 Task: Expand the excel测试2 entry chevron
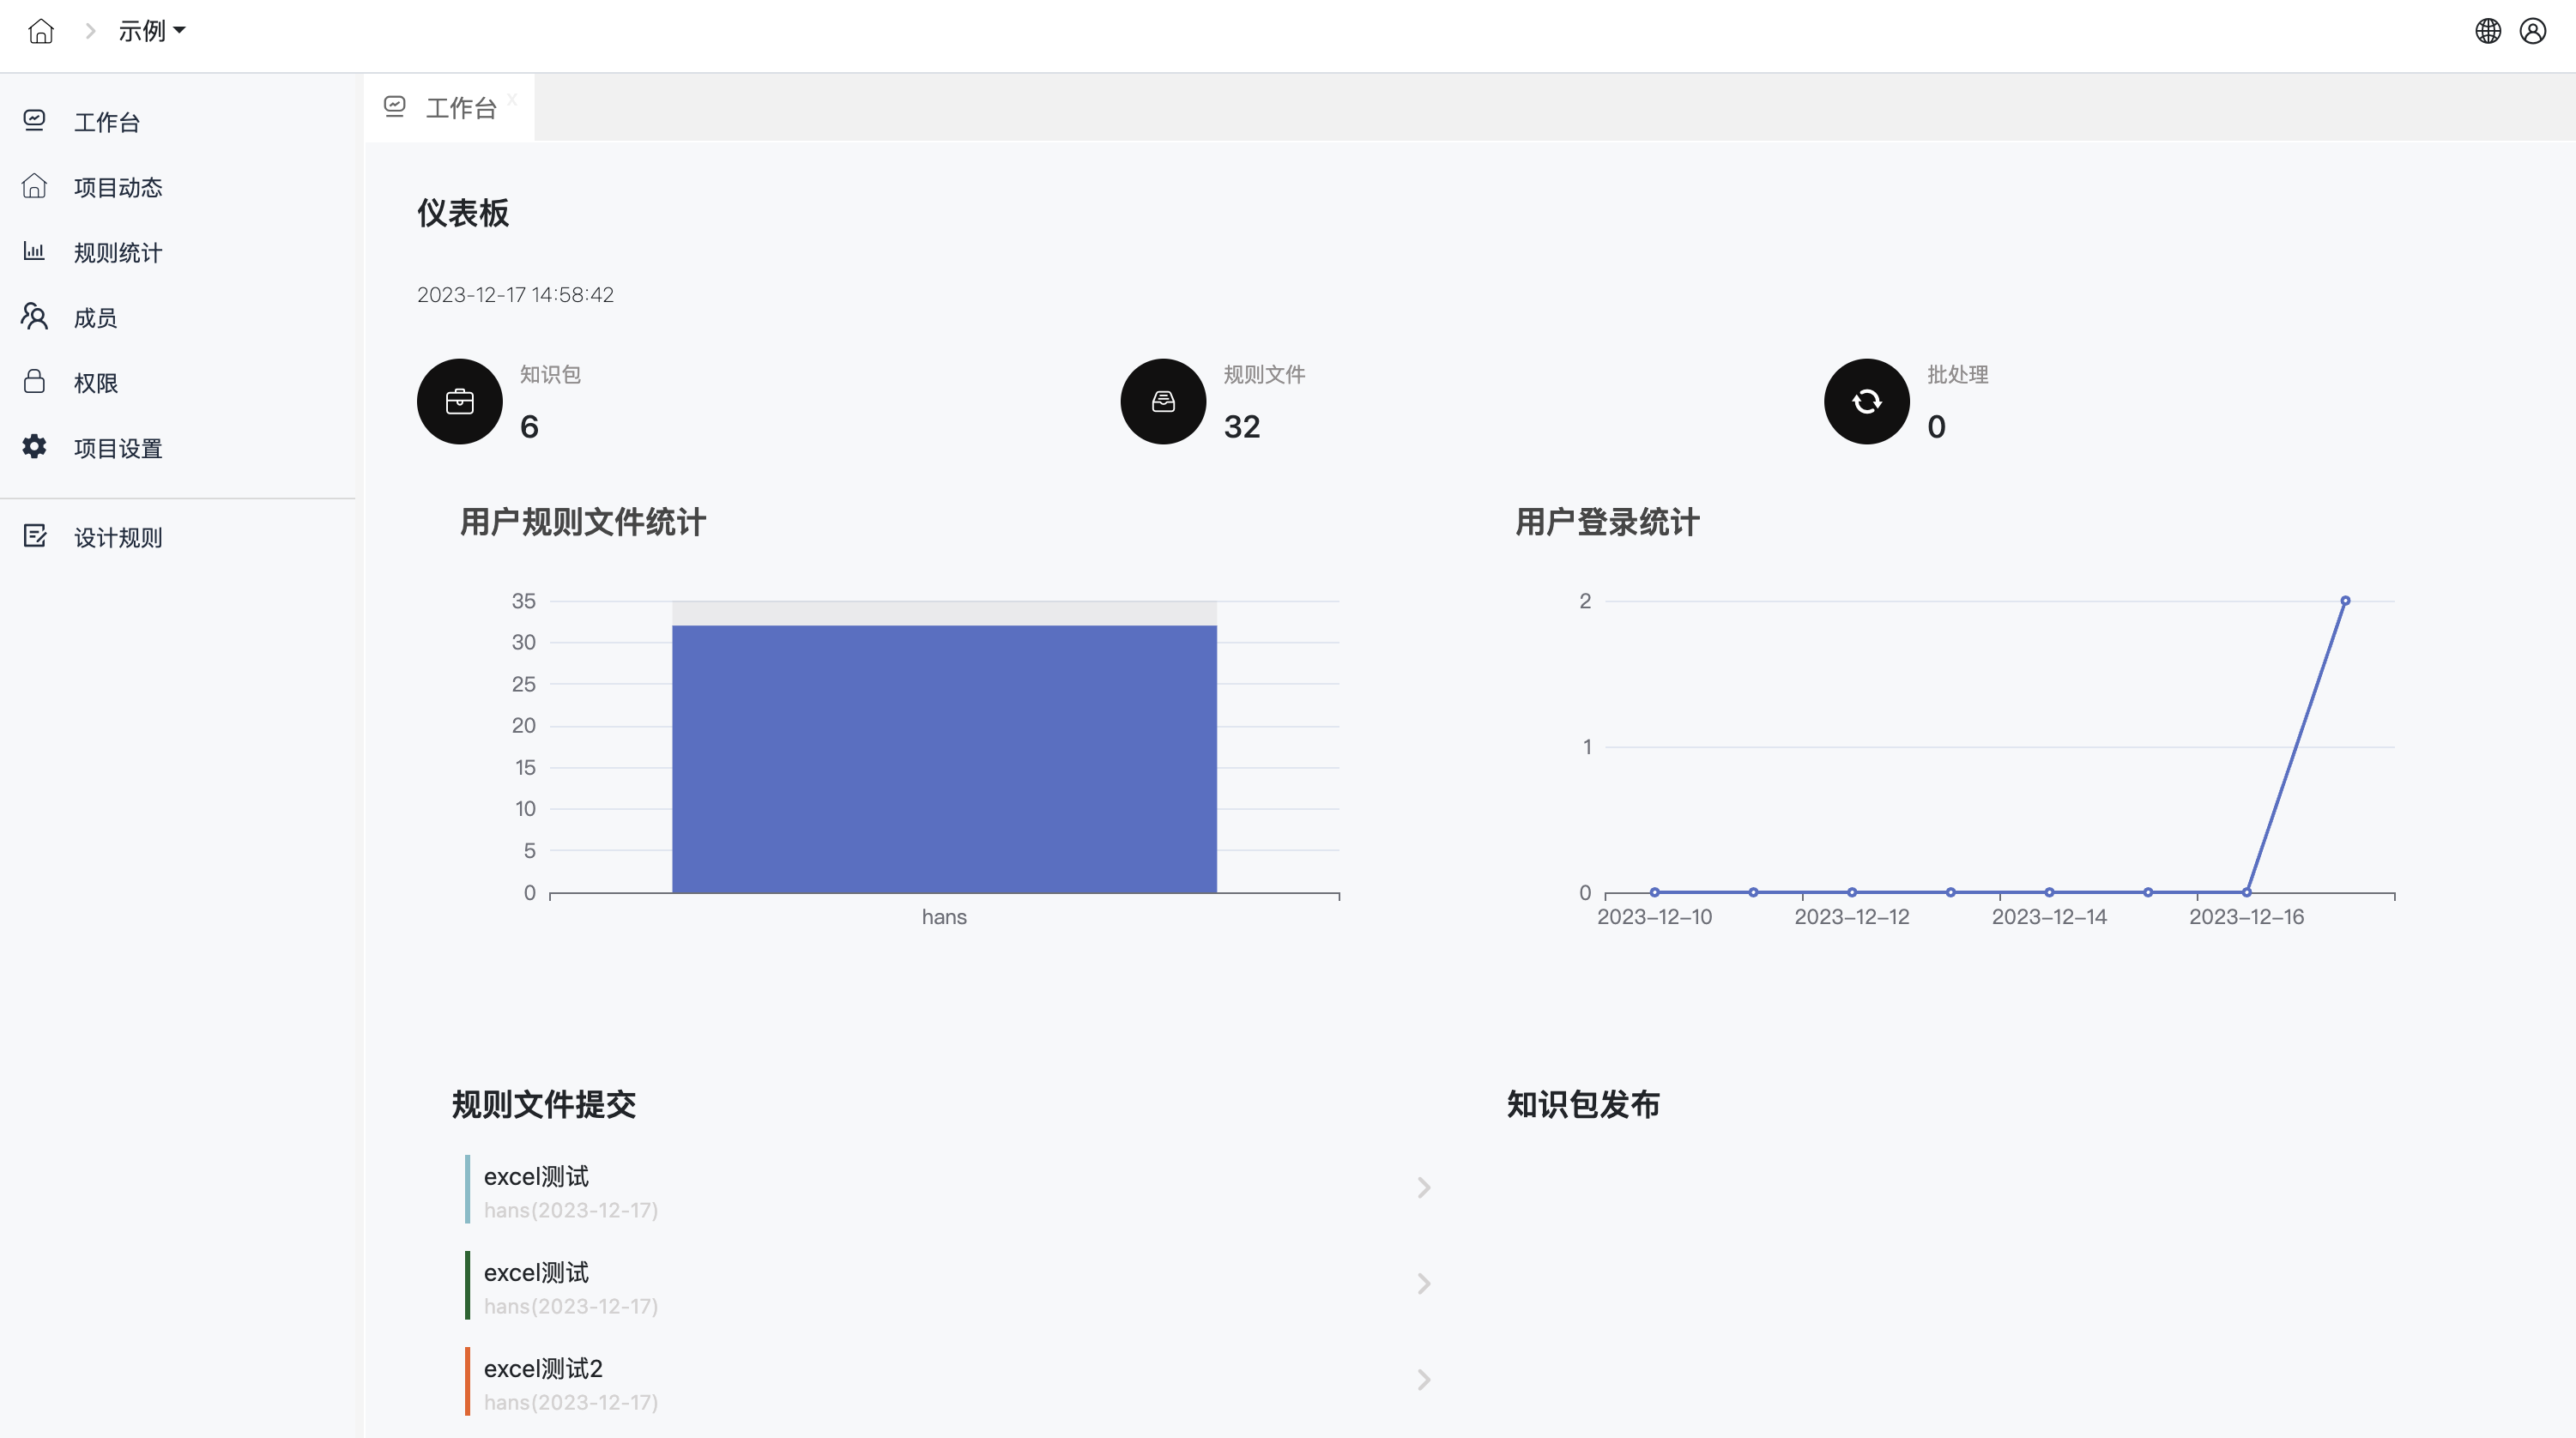click(1424, 1380)
